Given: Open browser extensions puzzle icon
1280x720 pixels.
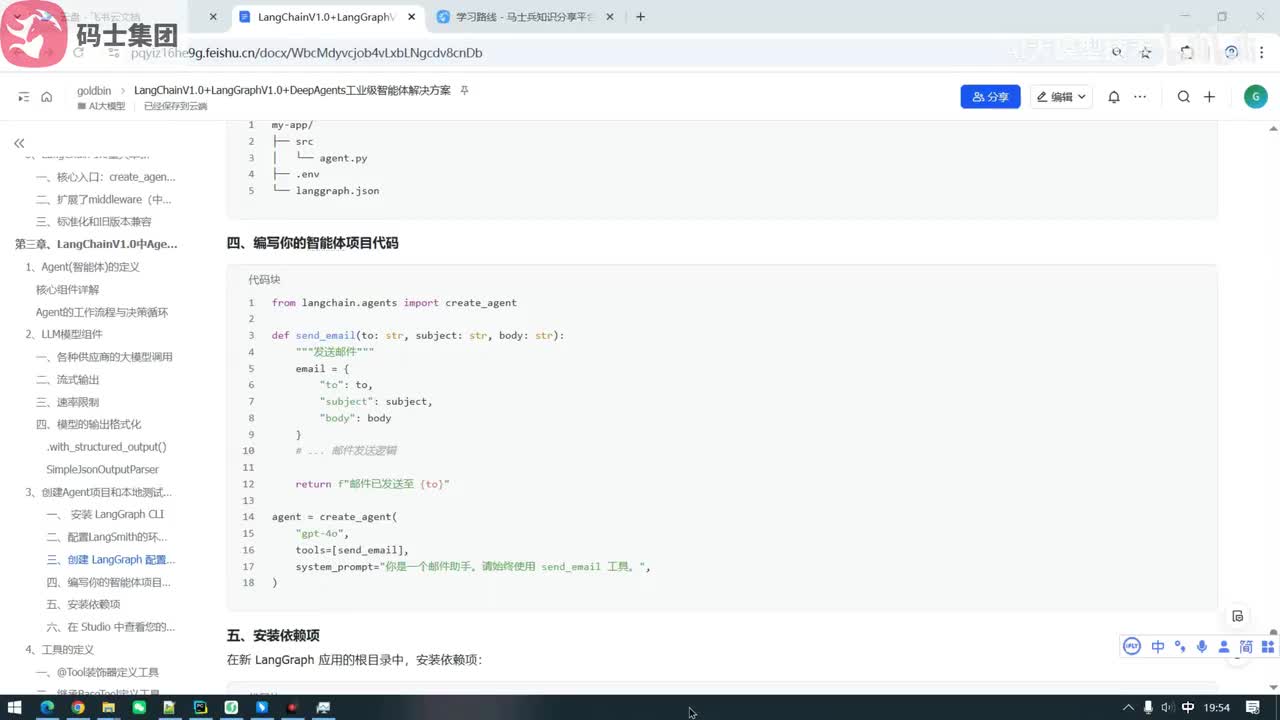Looking at the screenshot, I should click(1187, 53).
